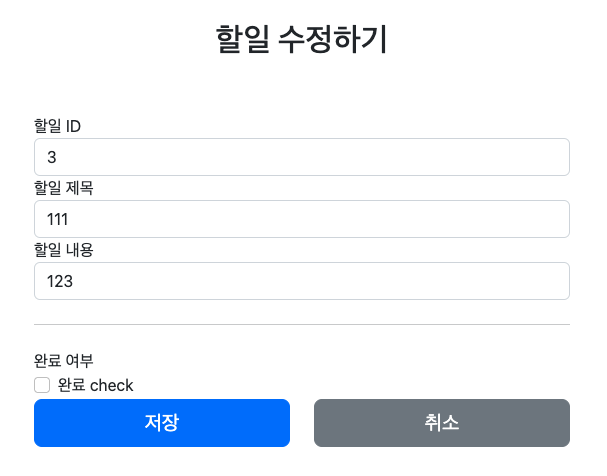Toggle the 완료 check checkbox
The height and width of the screenshot is (476, 607).
point(42,385)
